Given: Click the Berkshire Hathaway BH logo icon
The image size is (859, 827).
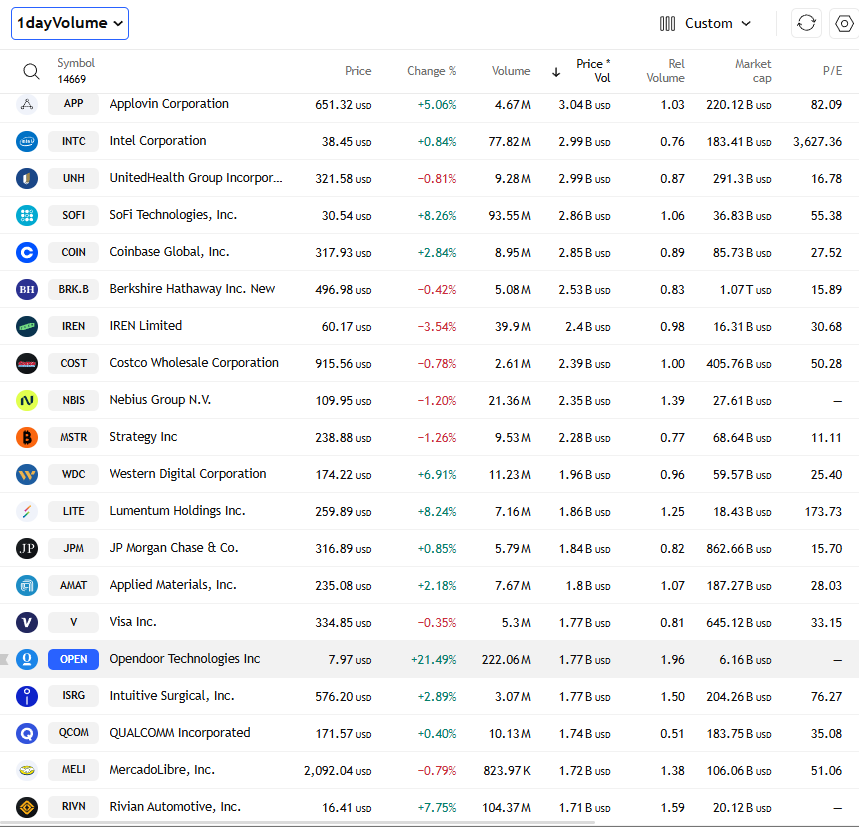Looking at the screenshot, I should pos(27,289).
